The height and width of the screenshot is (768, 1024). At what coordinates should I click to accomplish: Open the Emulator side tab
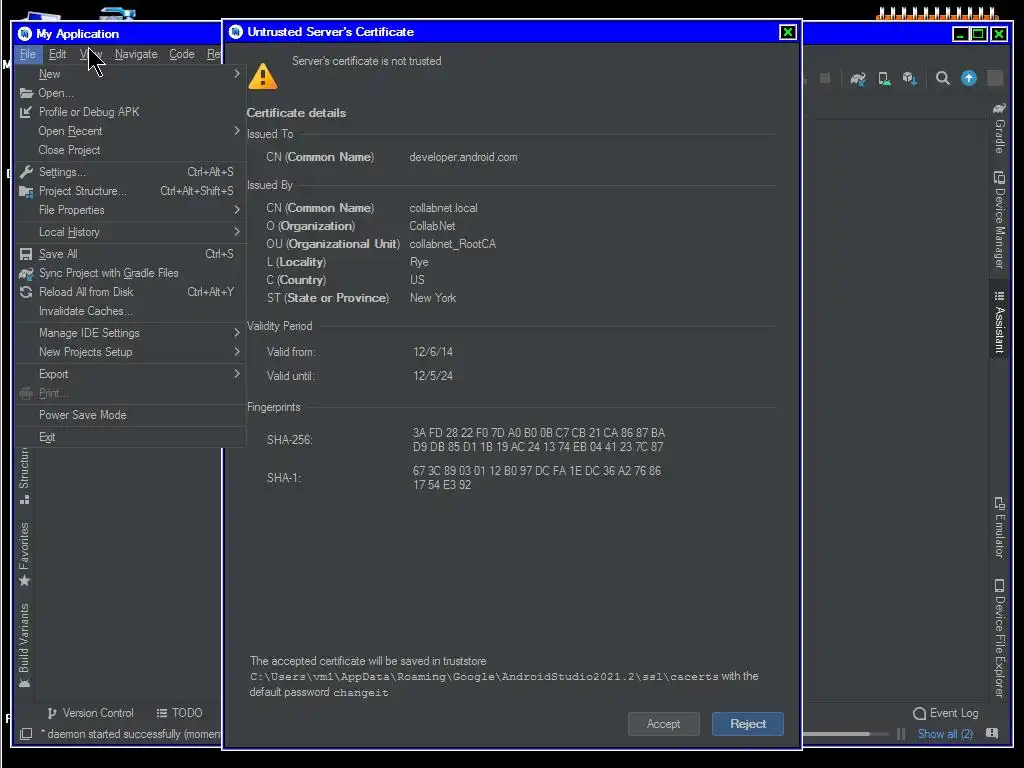pyautogui.click(x=999, y=528)
